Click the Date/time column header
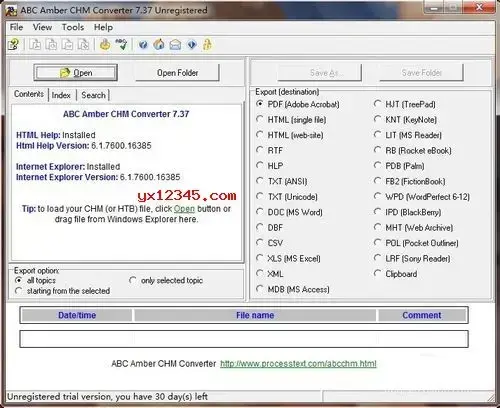Screen dimensions: 500x408 (x=77, y=315)
